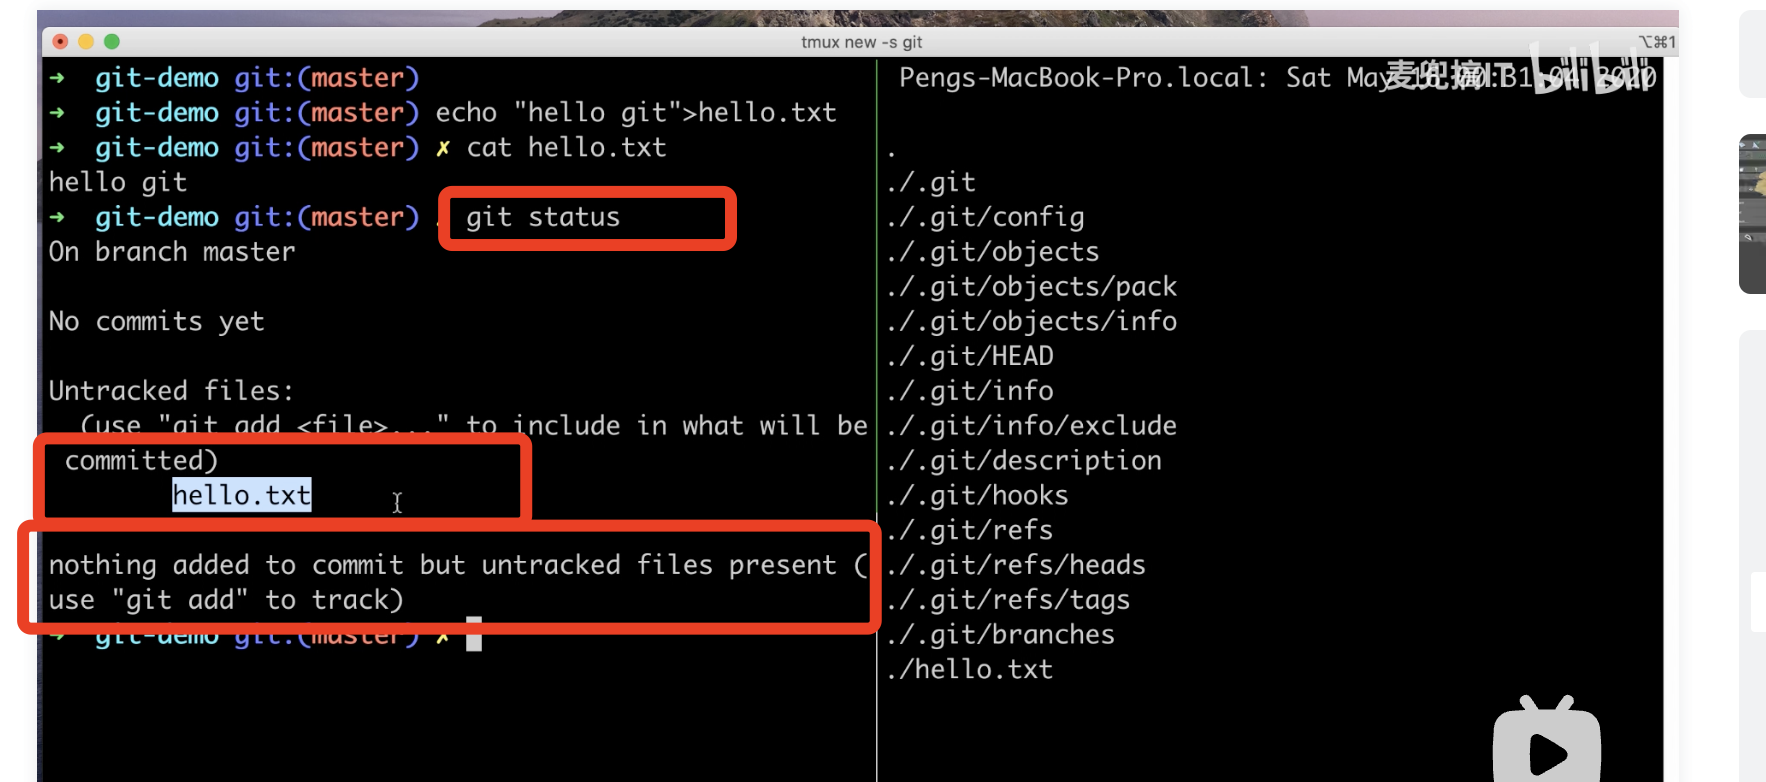Click the highlighted hello.txt untracked file
The image size is (1766, 782).
[241, 495]
